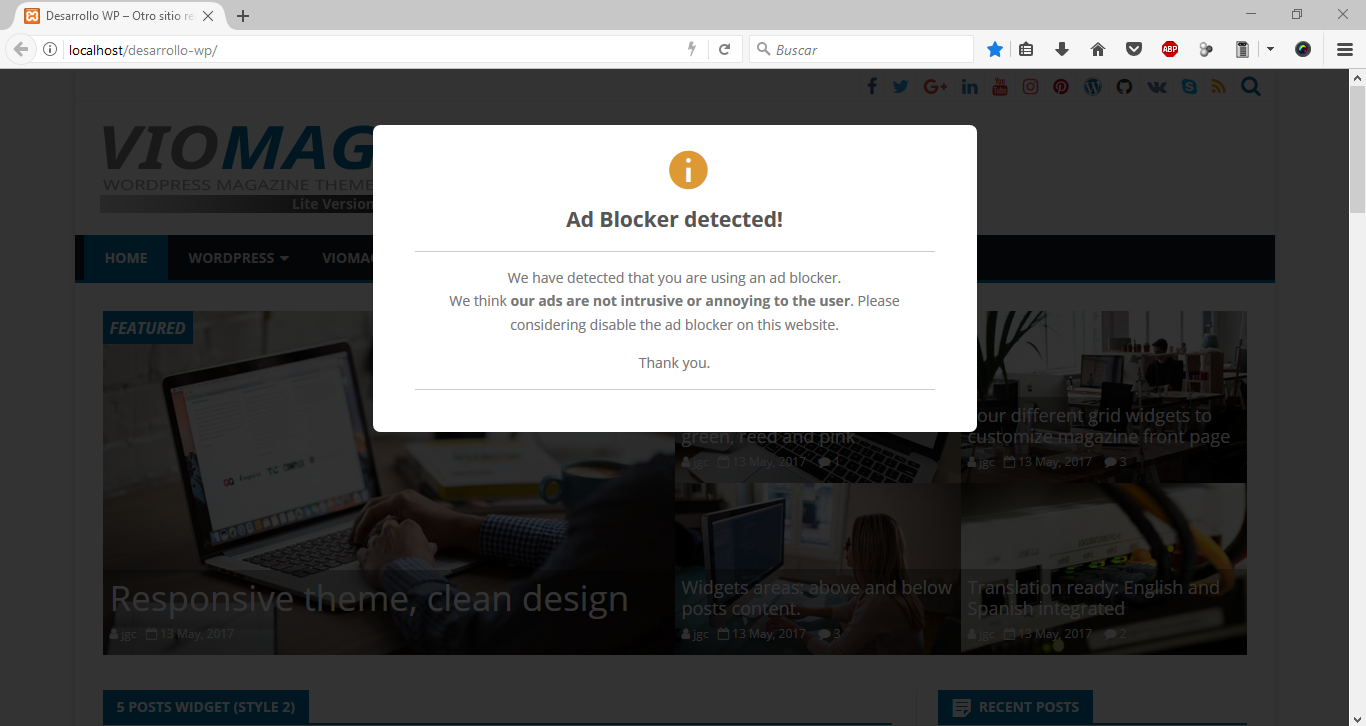Screen dimensions: 1366x726
Task: Open the downloads arrow icon
Action: pyautogui.click(x=1062, y=49)
